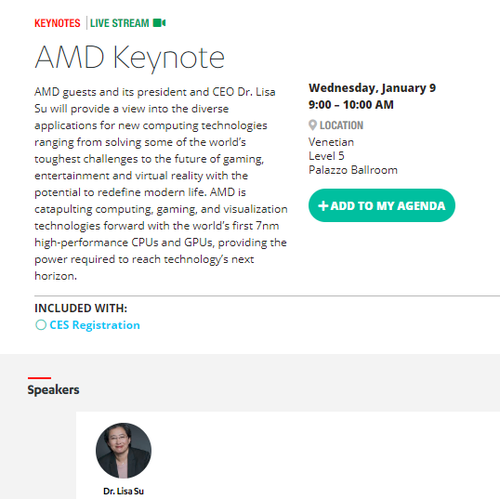Click the Level 5 floor text
The width and height of the screenshot is (500, 499).
click(326, 156)
